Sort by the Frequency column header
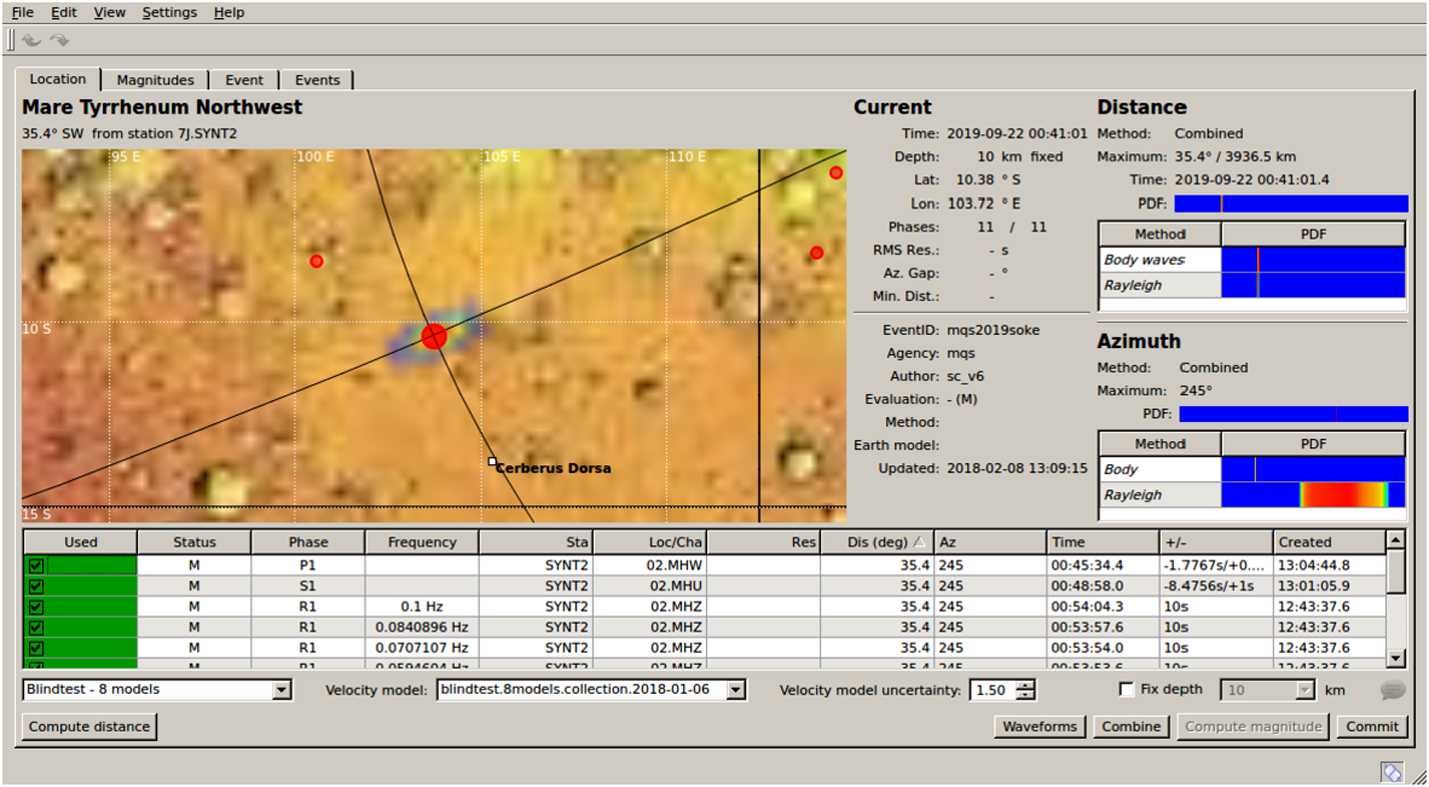1429x787 pixels. [422, 542]
